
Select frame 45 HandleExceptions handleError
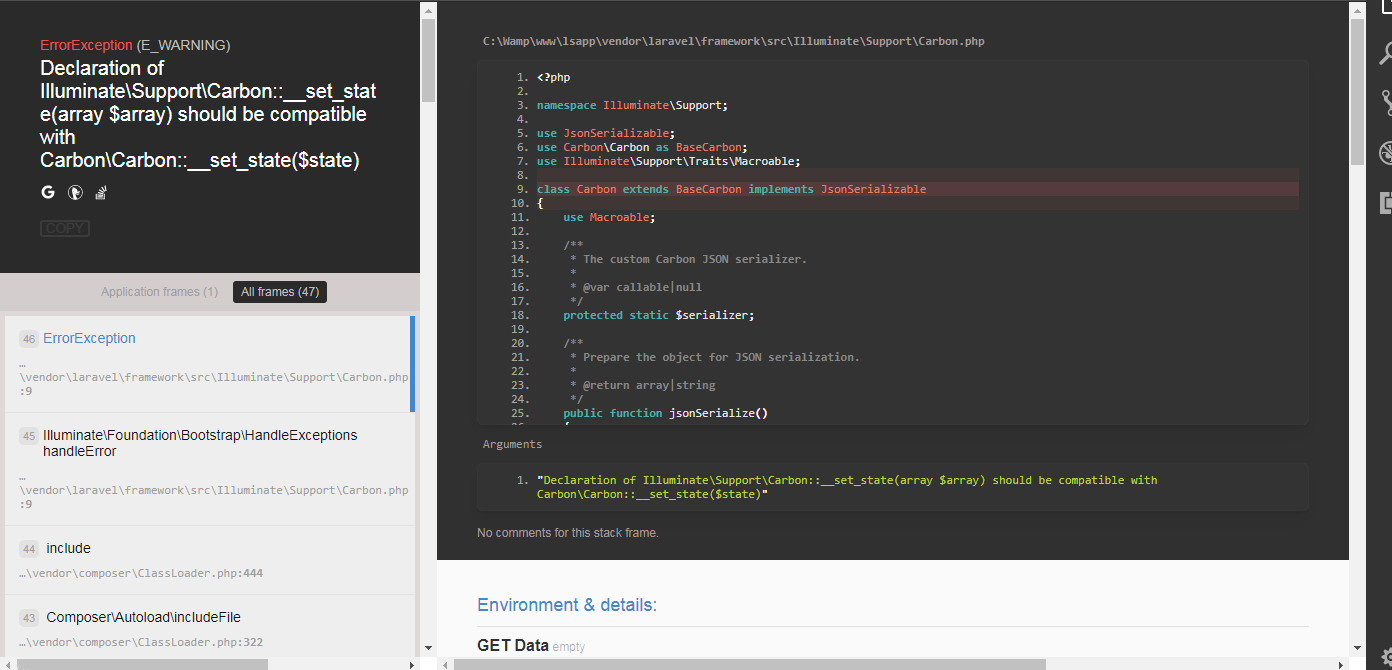point(210,469)
